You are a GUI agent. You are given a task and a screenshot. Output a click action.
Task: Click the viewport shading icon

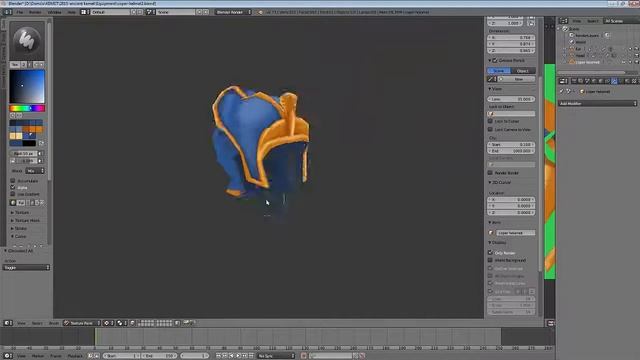[x=108, y=323]
